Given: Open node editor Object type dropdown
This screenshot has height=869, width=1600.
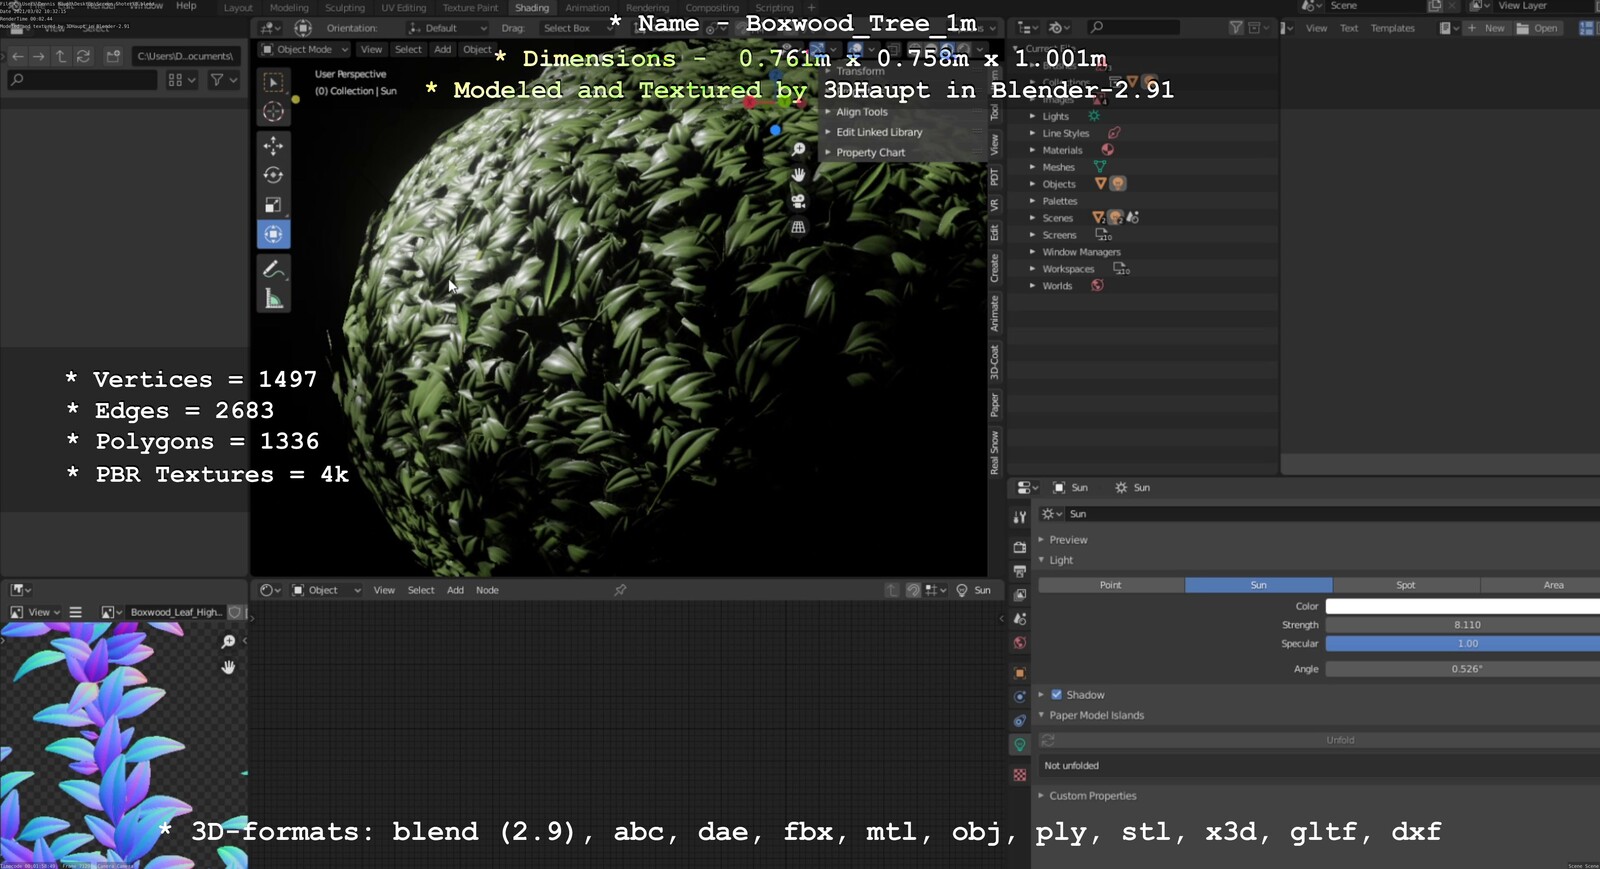Looking at the screenshot, I should click(326, 590).
